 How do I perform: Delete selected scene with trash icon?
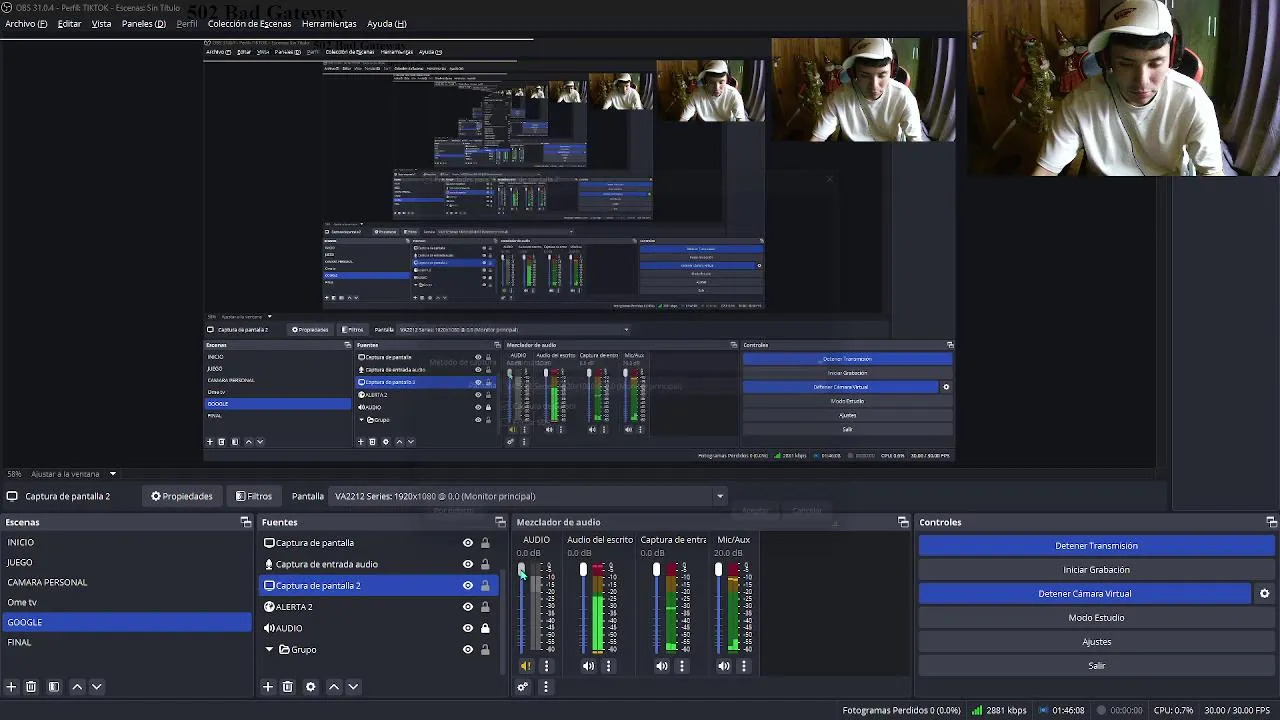point(31,687)
